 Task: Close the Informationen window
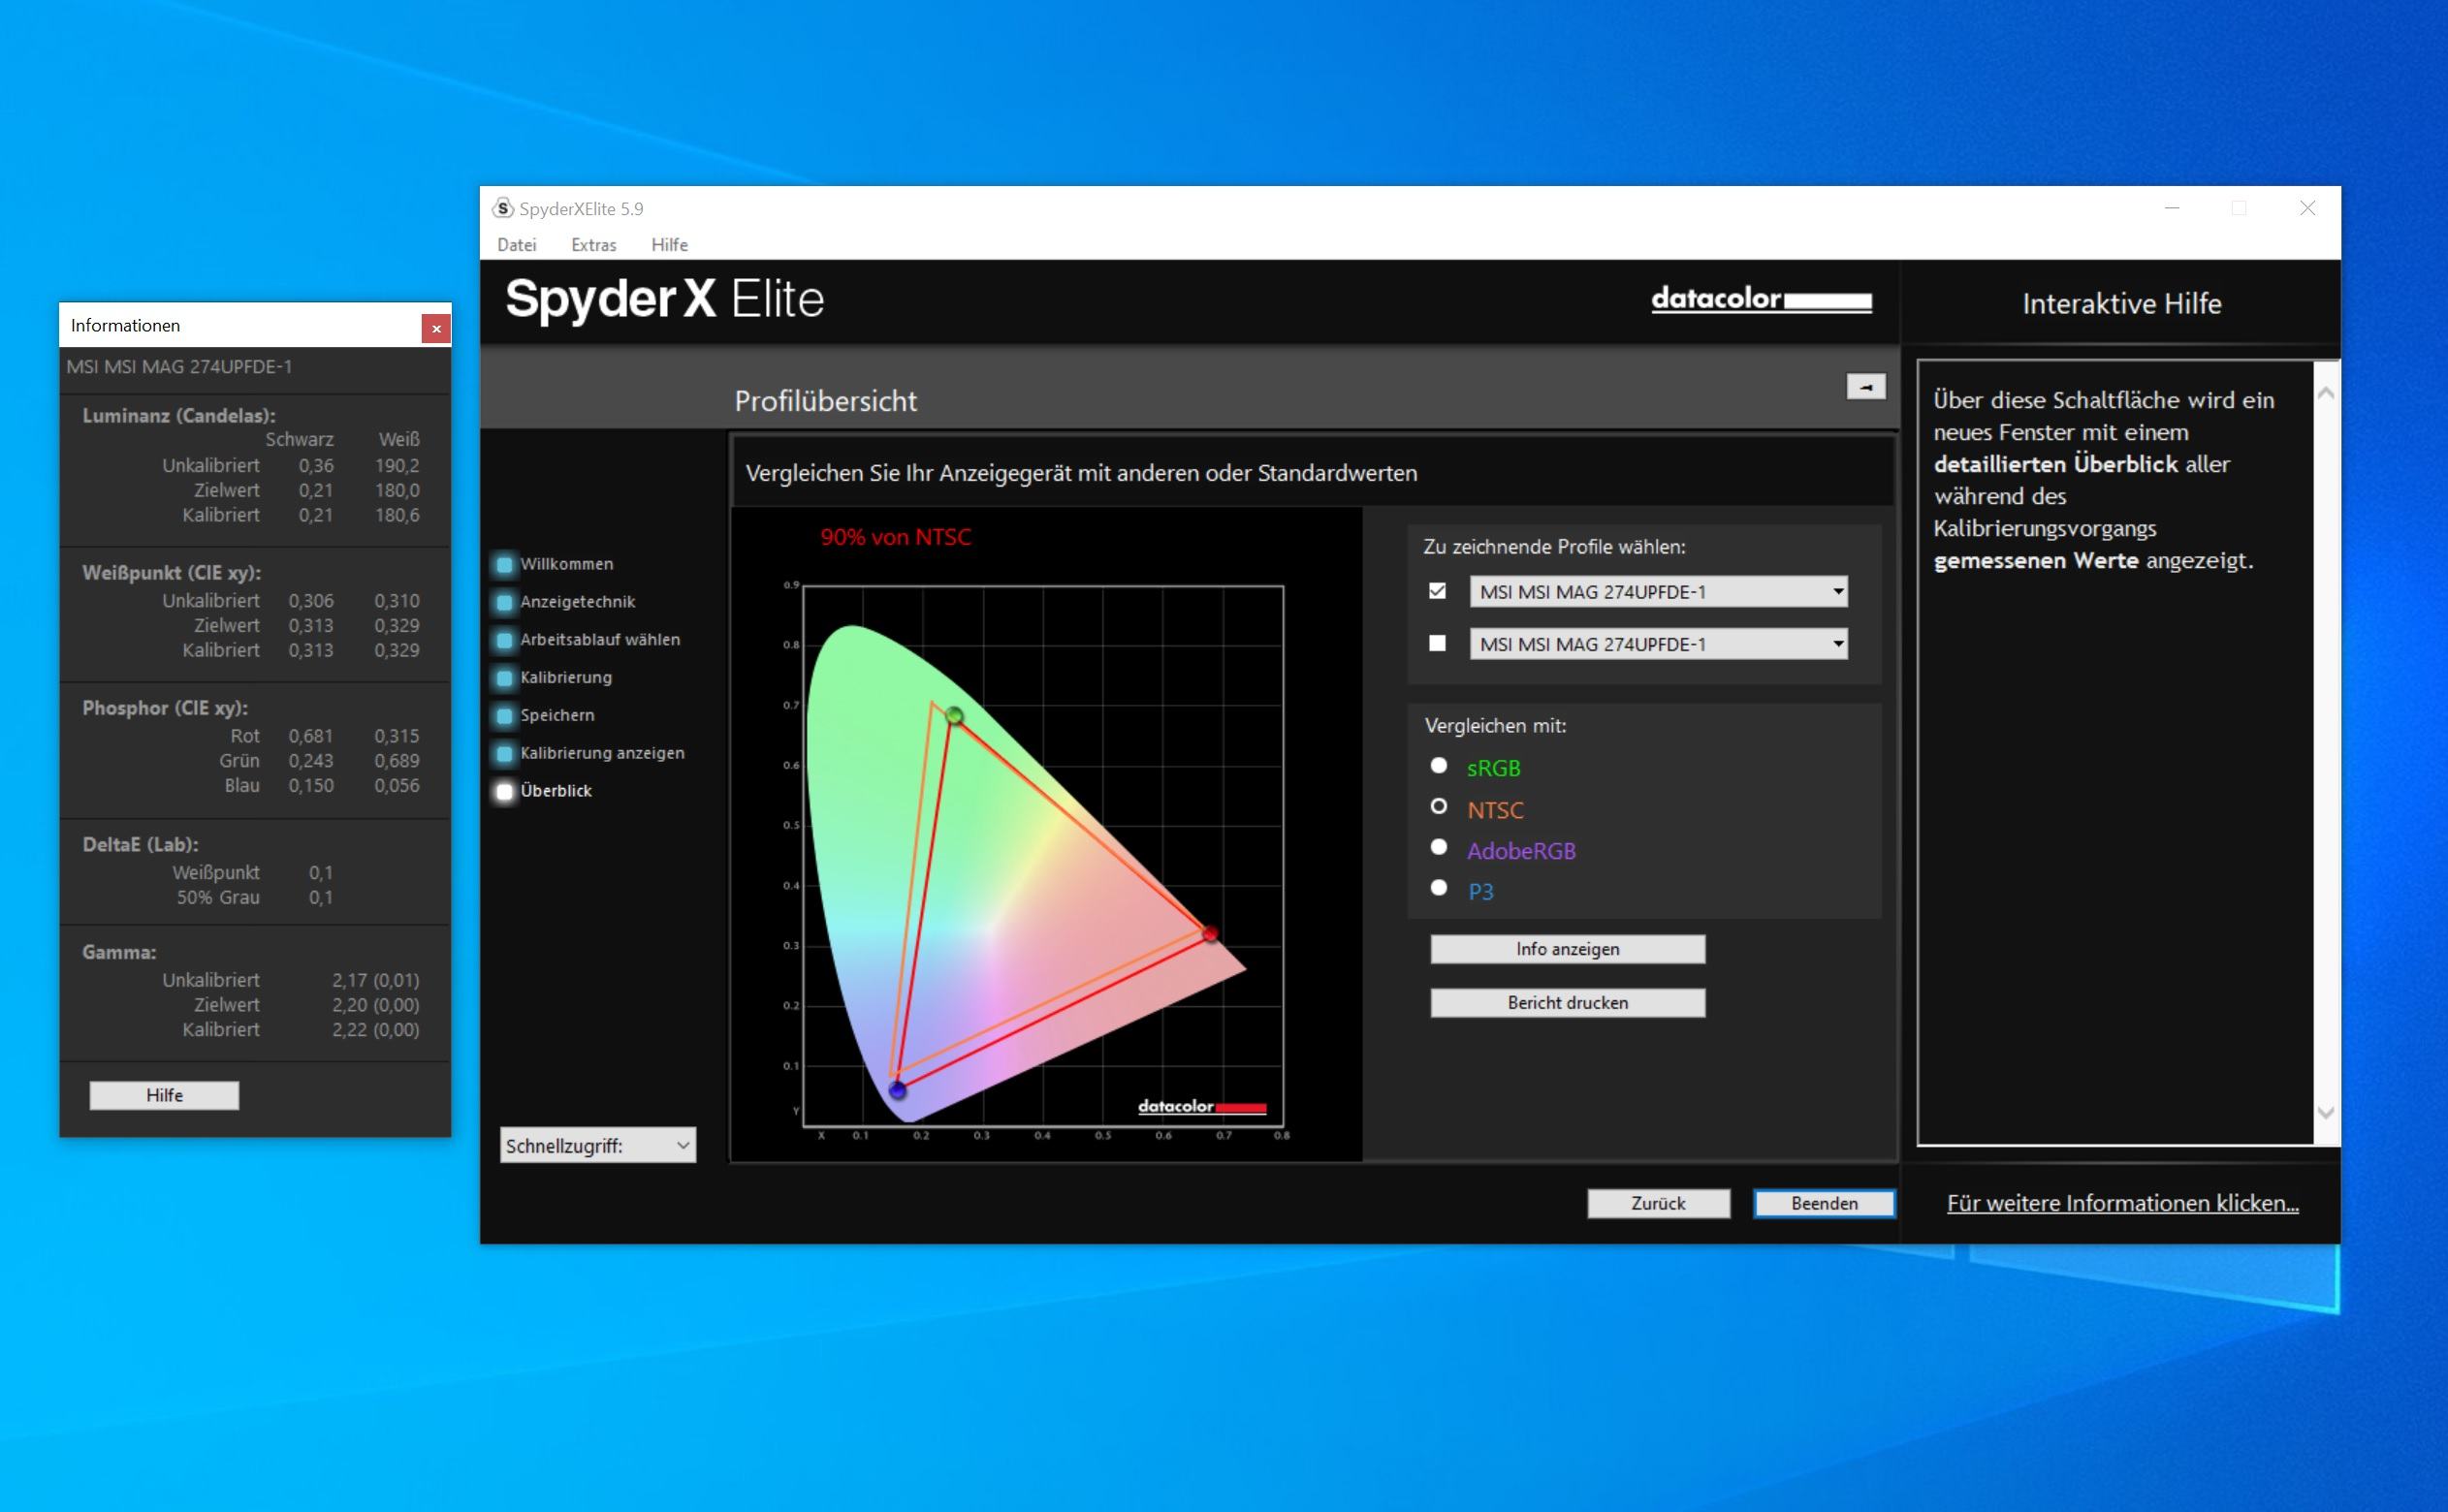pos(436,328)
